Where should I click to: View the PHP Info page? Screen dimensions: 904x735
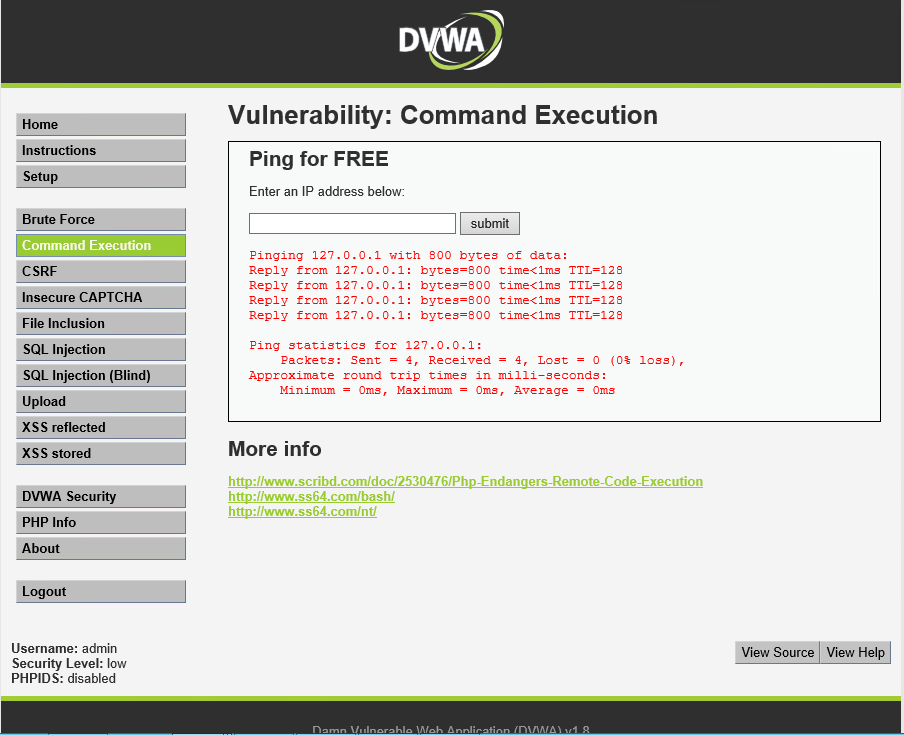coord(101,522)
